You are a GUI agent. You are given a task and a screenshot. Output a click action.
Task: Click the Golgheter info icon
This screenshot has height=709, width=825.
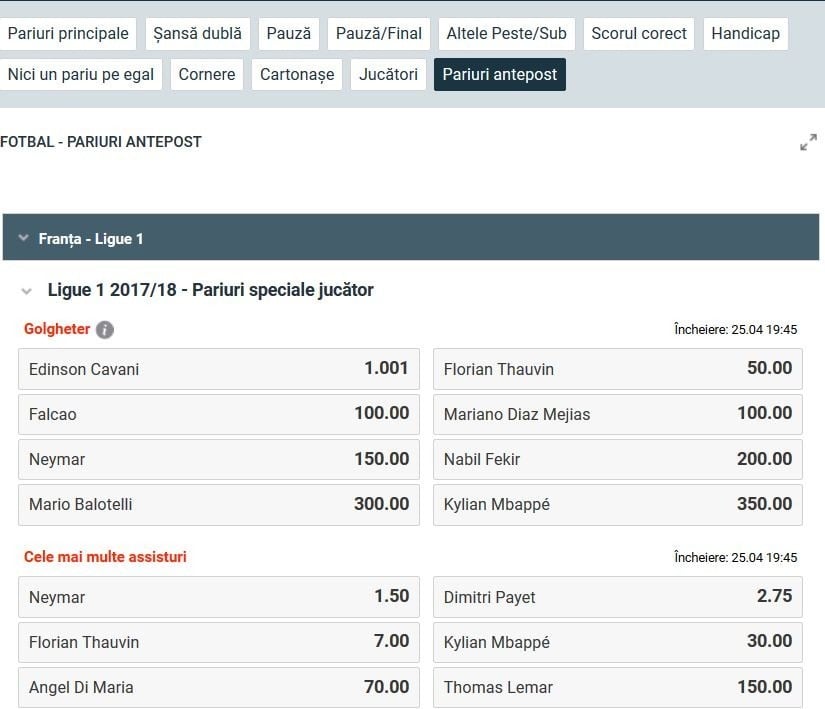click(105, 330)
